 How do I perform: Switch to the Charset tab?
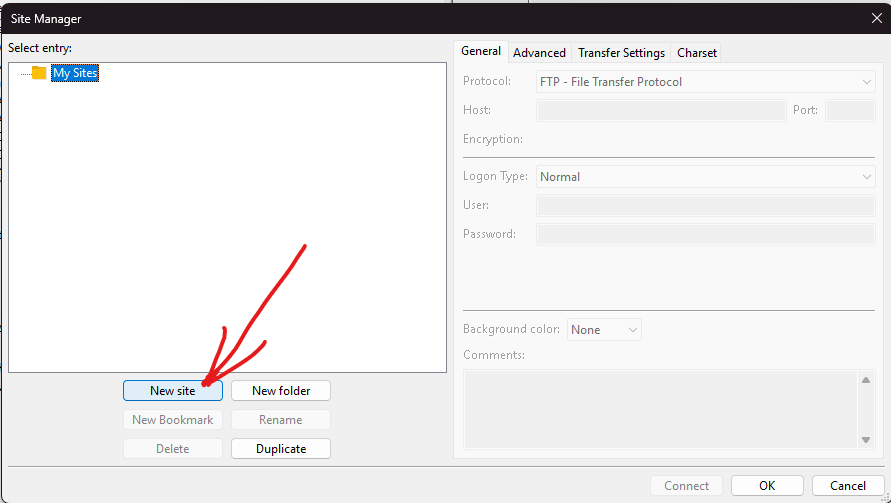697,53
